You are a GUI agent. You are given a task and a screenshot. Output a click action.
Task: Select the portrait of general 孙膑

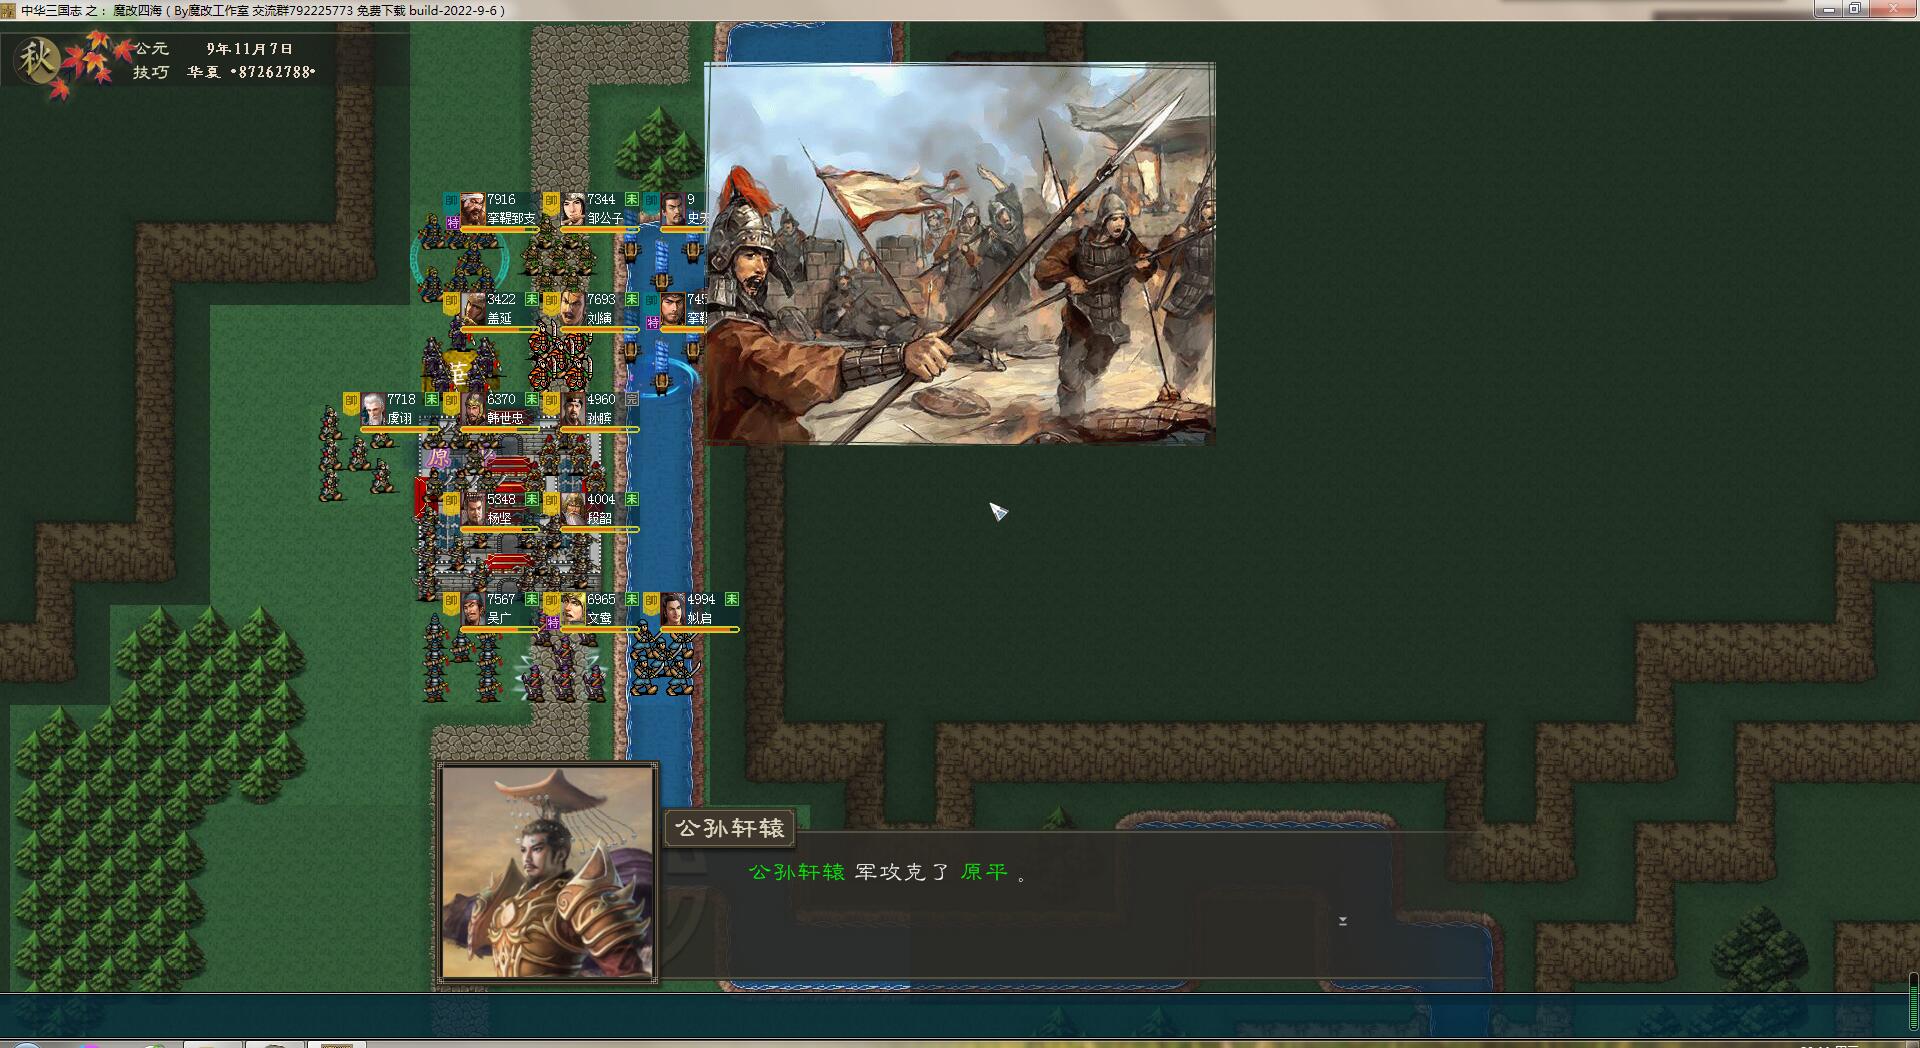573,409
